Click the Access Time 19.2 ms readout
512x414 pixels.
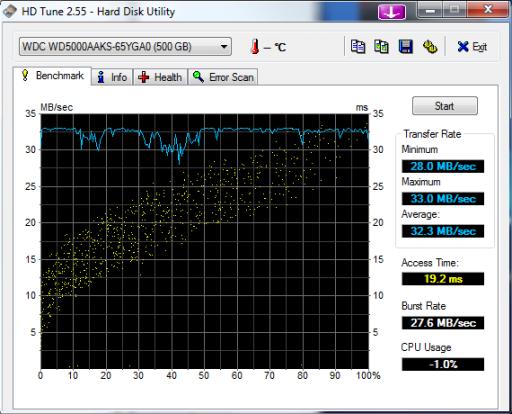[x=443, y=279]
